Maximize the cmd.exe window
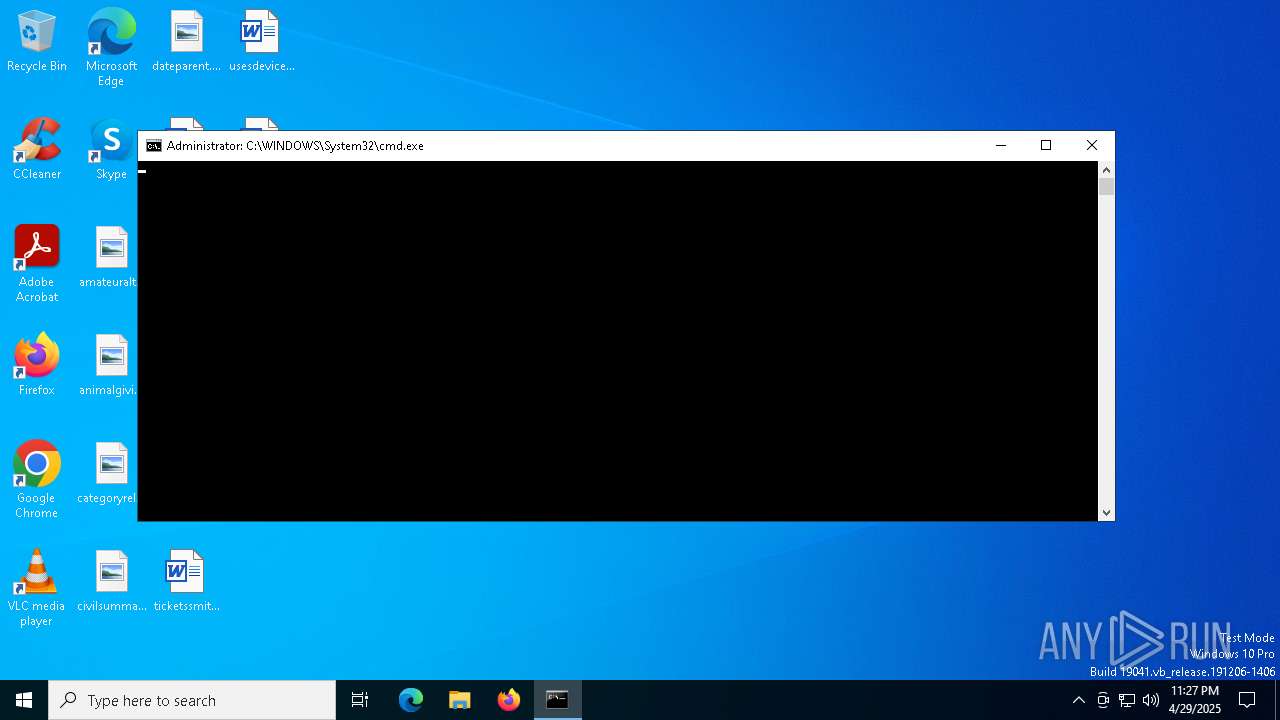The image size is (1280, 720). point(1046,146)
